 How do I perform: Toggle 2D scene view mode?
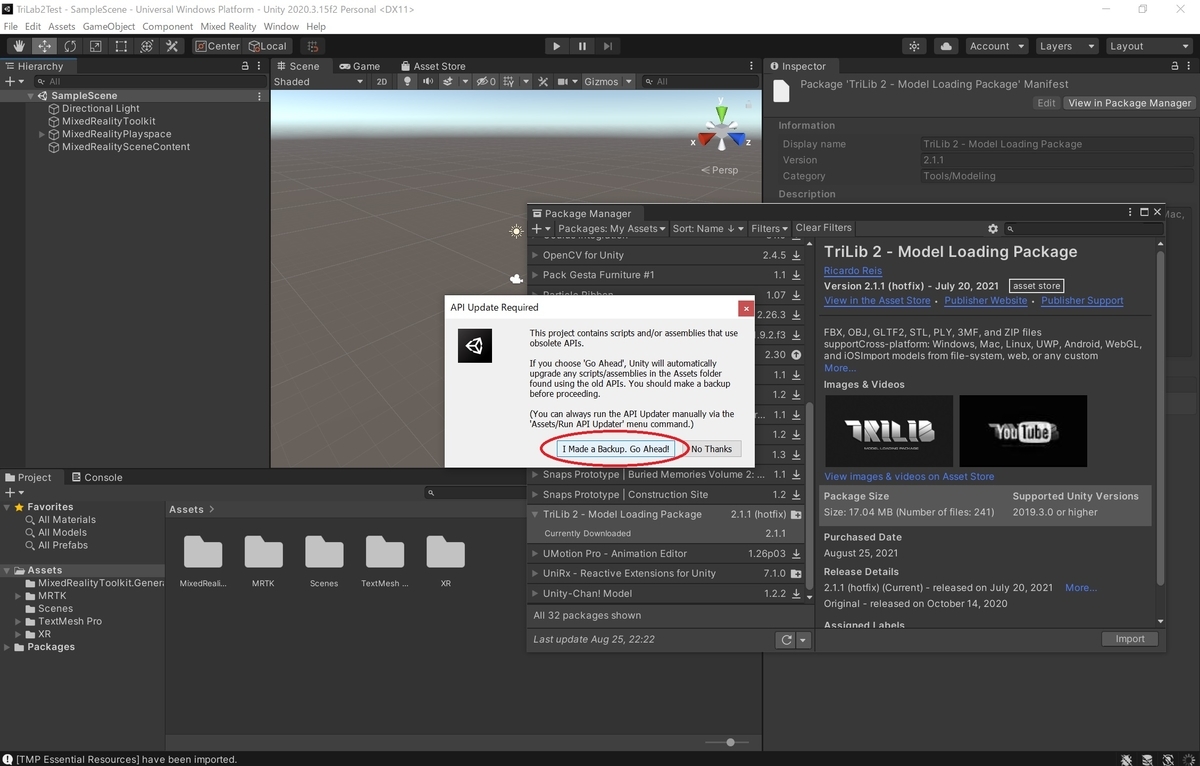382,82
